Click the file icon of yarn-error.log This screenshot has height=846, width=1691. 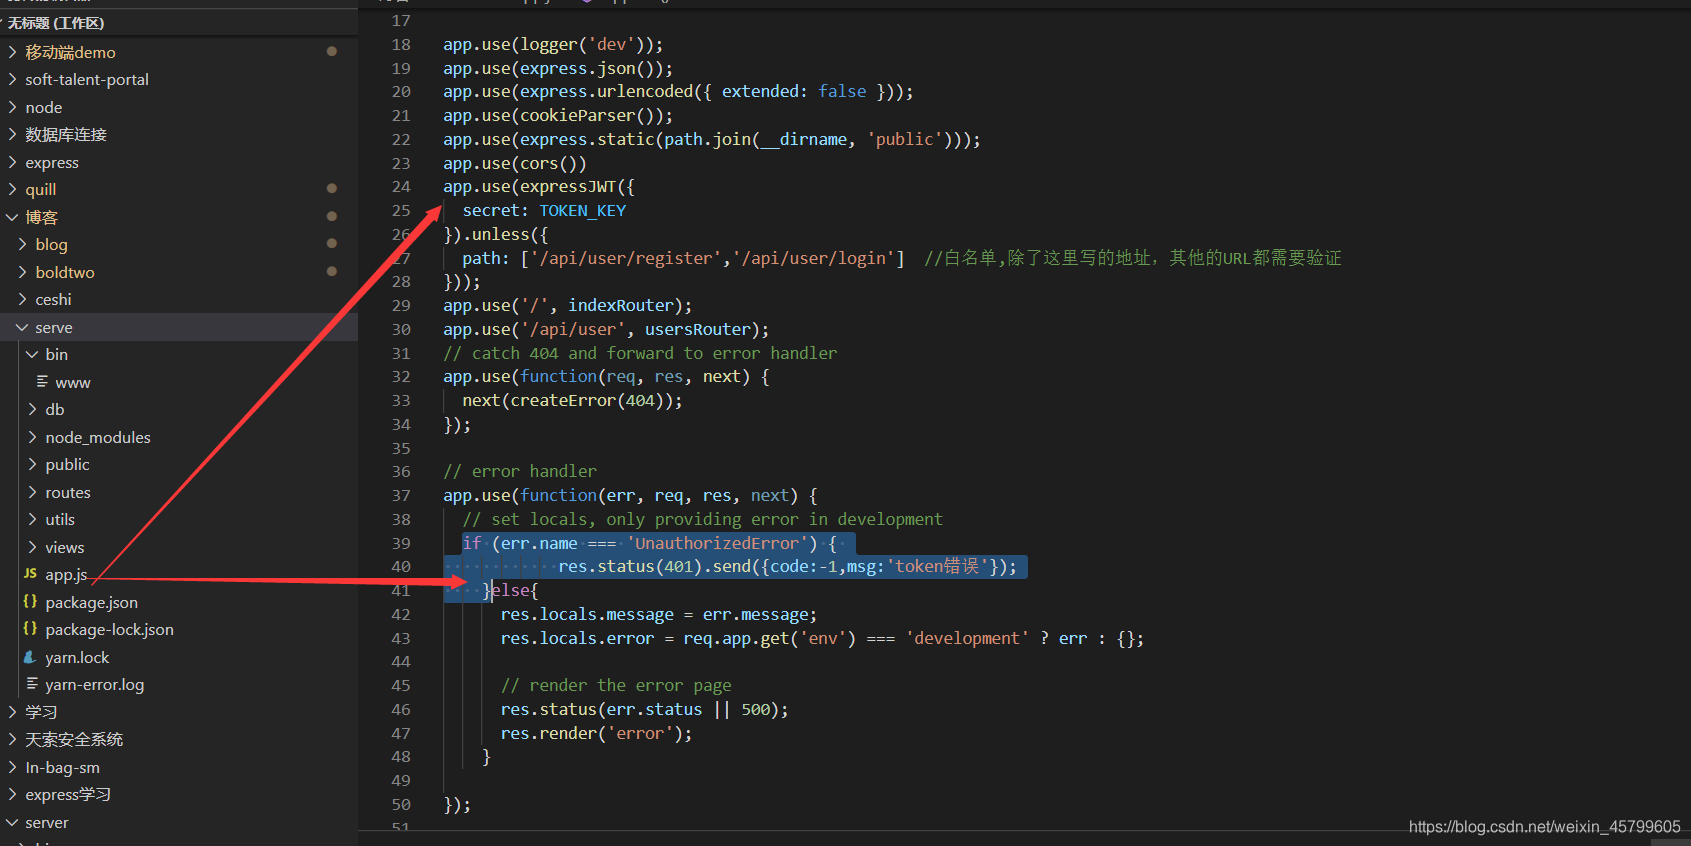32,684
